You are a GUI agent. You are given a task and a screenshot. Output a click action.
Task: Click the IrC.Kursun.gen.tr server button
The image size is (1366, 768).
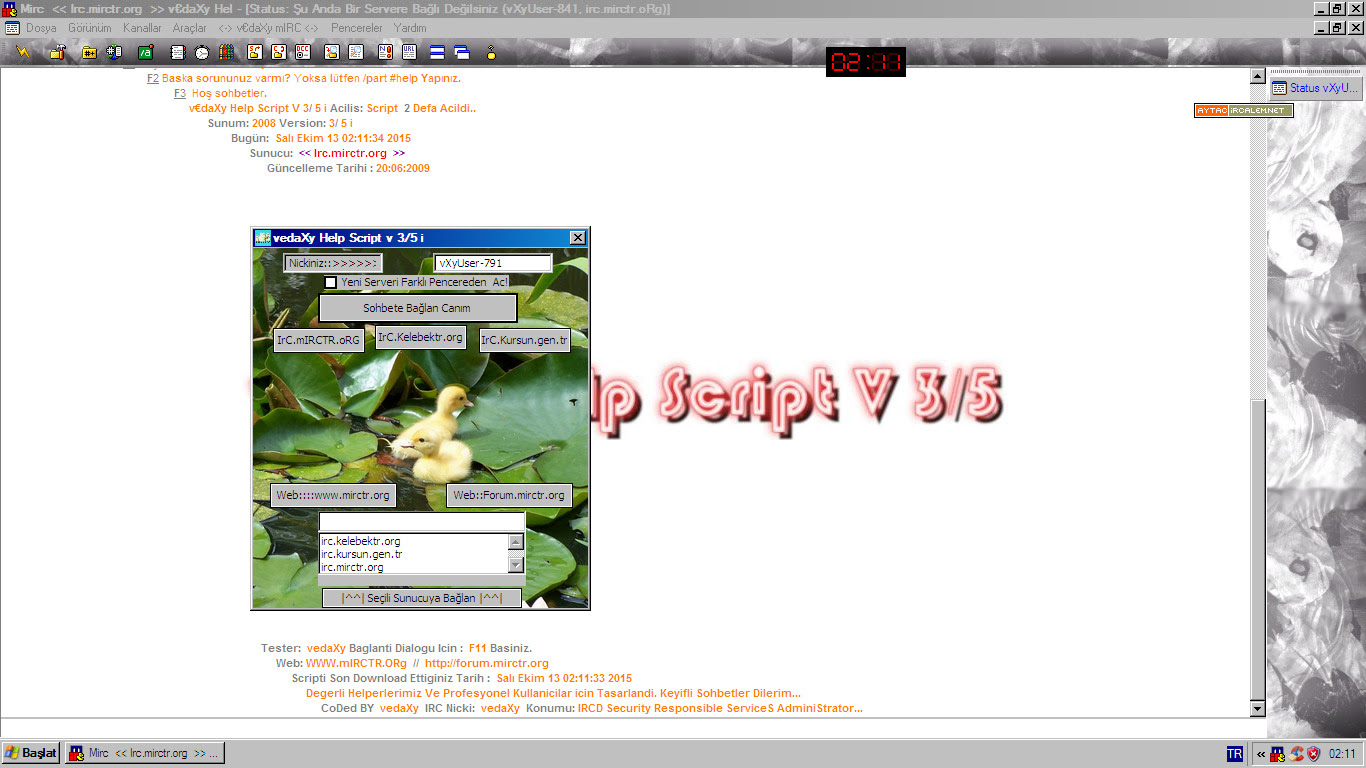pos(524,340)
